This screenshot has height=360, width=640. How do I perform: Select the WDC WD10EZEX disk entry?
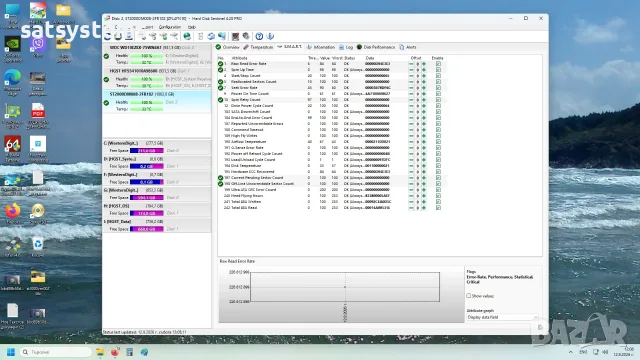tap(157, 55)
